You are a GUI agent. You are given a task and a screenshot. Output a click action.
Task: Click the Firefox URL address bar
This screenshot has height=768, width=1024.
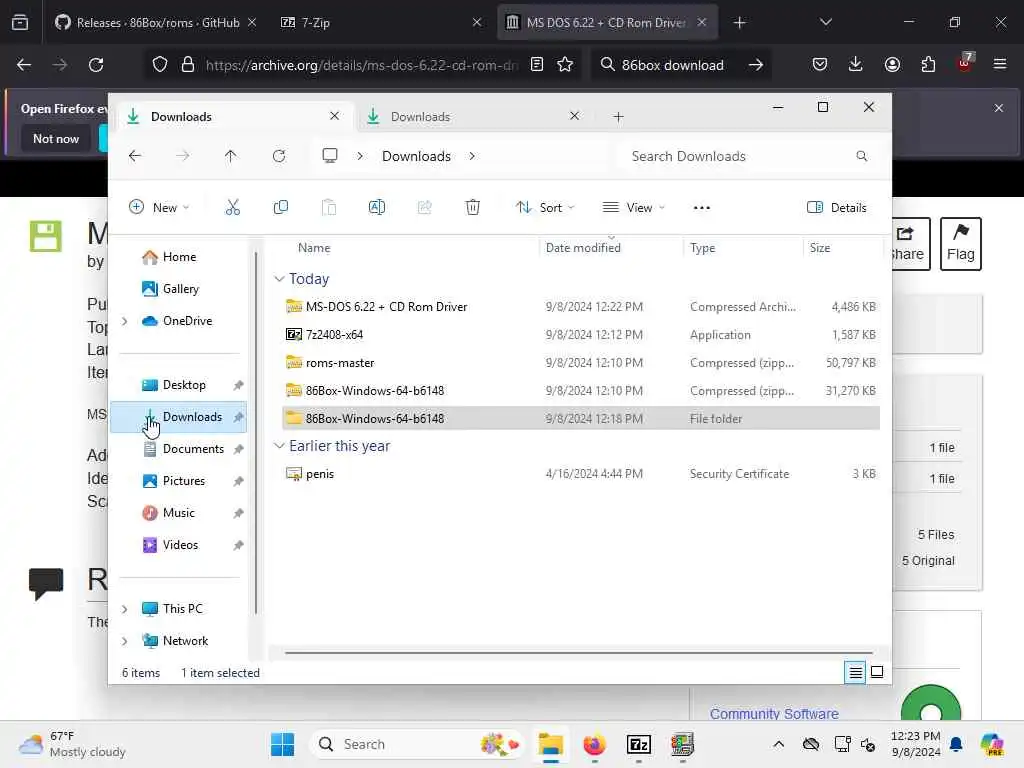362,65
